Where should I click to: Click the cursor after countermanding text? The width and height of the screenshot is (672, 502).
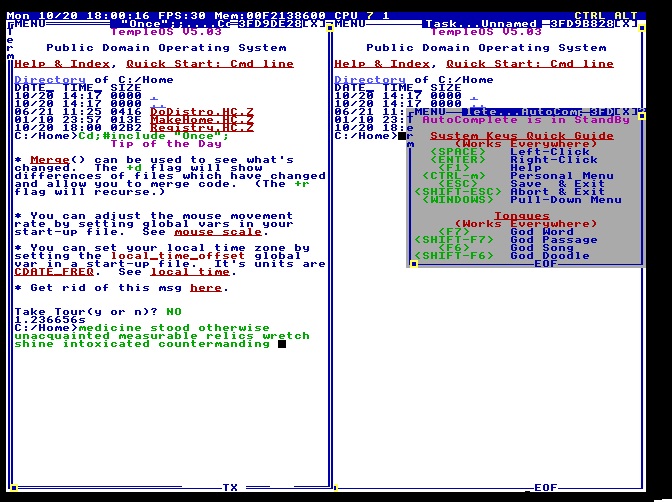click(282, 344)
